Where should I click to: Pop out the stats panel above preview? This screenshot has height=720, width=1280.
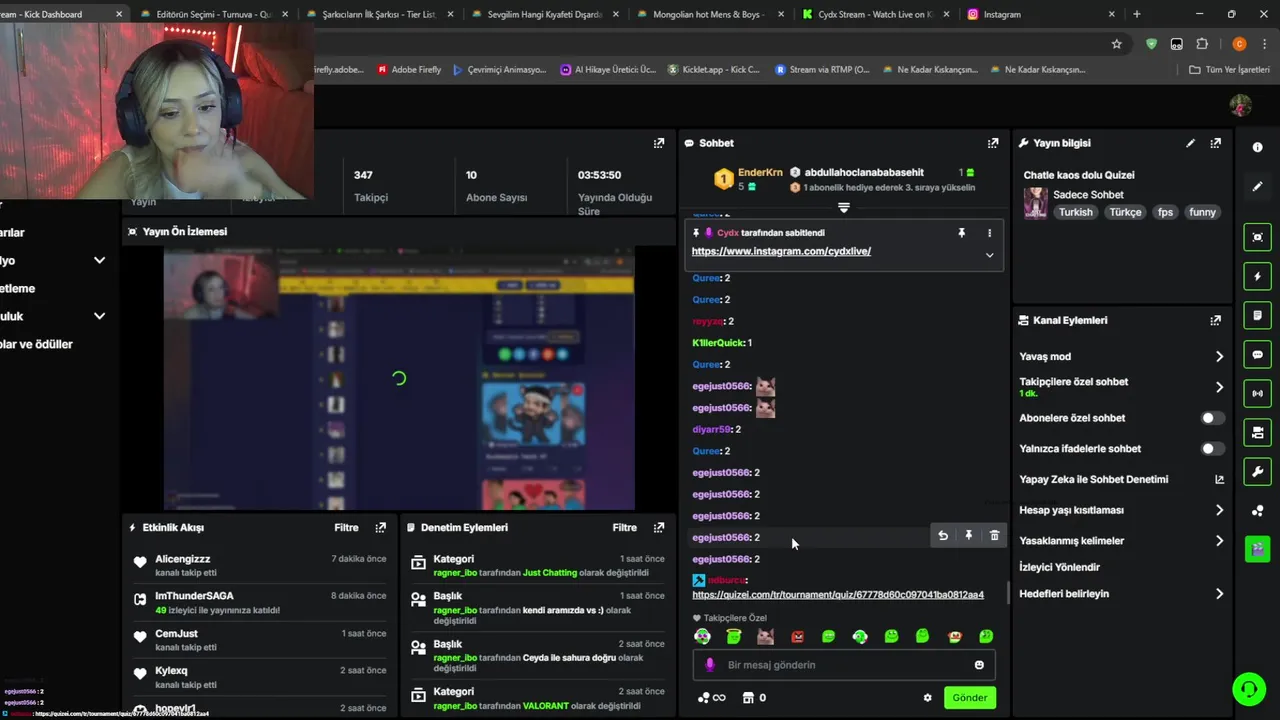[x=658, y=143]
